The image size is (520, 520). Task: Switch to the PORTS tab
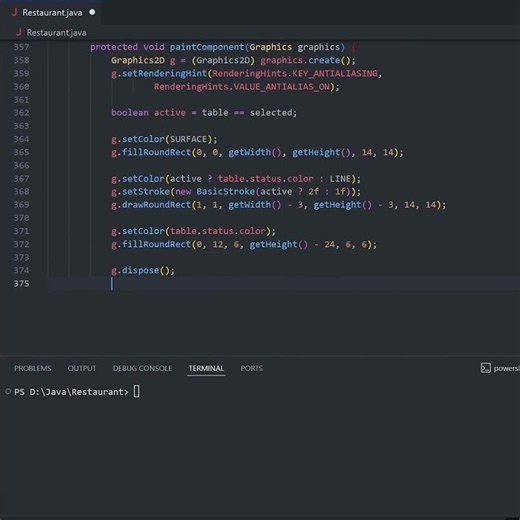coord(252,368)
